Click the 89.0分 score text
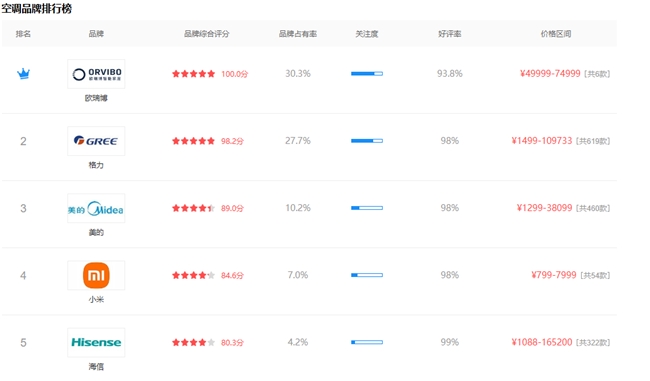The image size is (650, 381). tap(233, 209)
